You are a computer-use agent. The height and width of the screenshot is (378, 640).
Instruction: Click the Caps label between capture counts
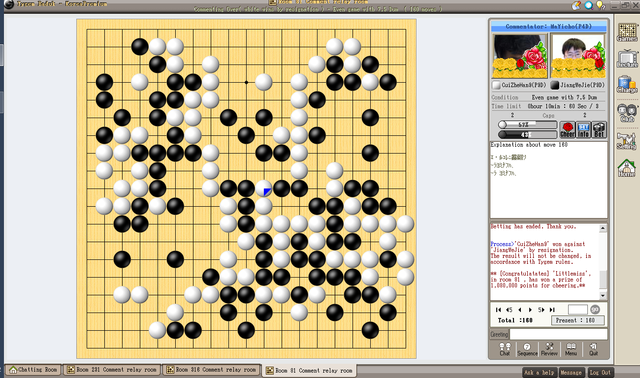pos(548,116)
